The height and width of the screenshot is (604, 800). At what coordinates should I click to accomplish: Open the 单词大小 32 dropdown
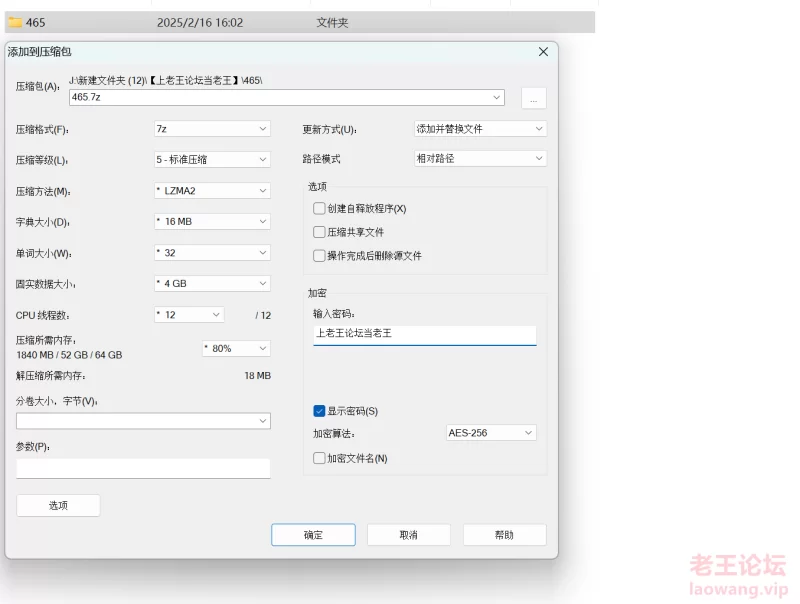point(212,253)
